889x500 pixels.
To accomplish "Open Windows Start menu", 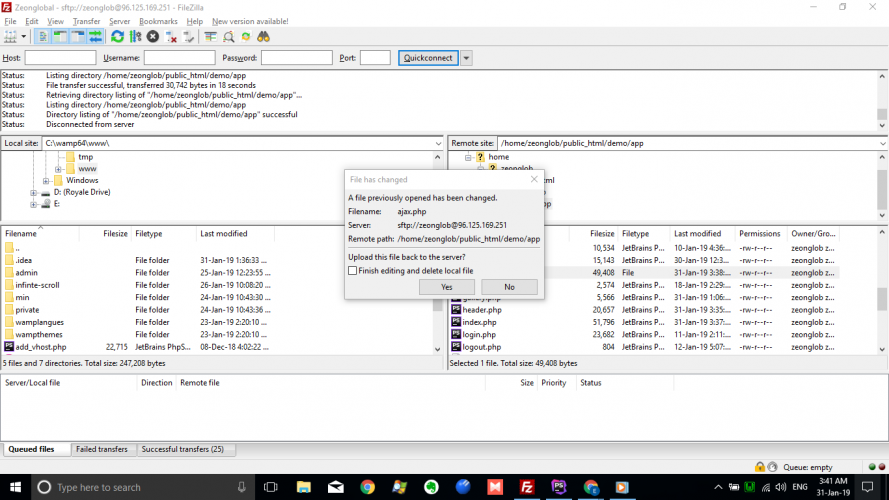I will 15,487.
